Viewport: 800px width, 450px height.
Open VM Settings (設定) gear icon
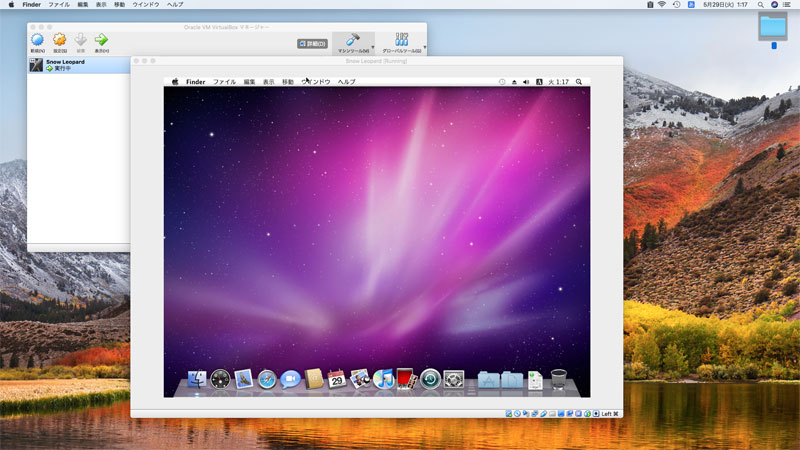[59, 41]
